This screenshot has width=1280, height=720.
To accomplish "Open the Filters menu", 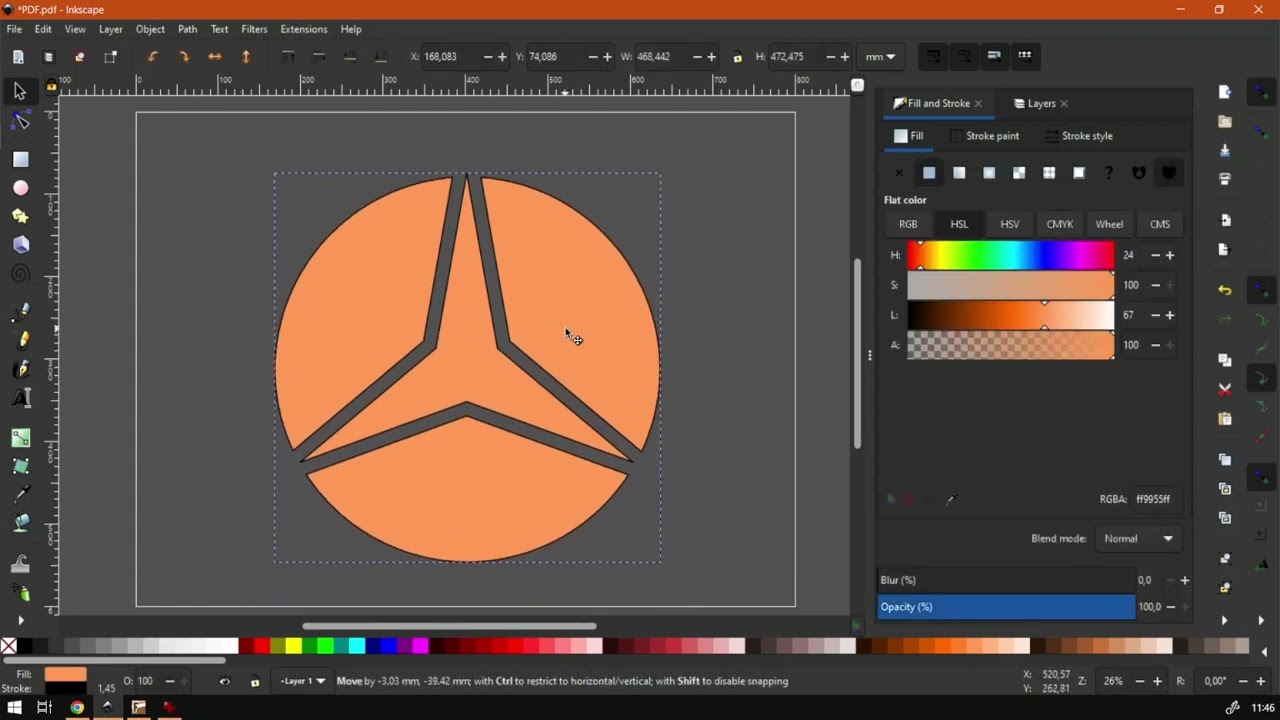I will 254,29.
